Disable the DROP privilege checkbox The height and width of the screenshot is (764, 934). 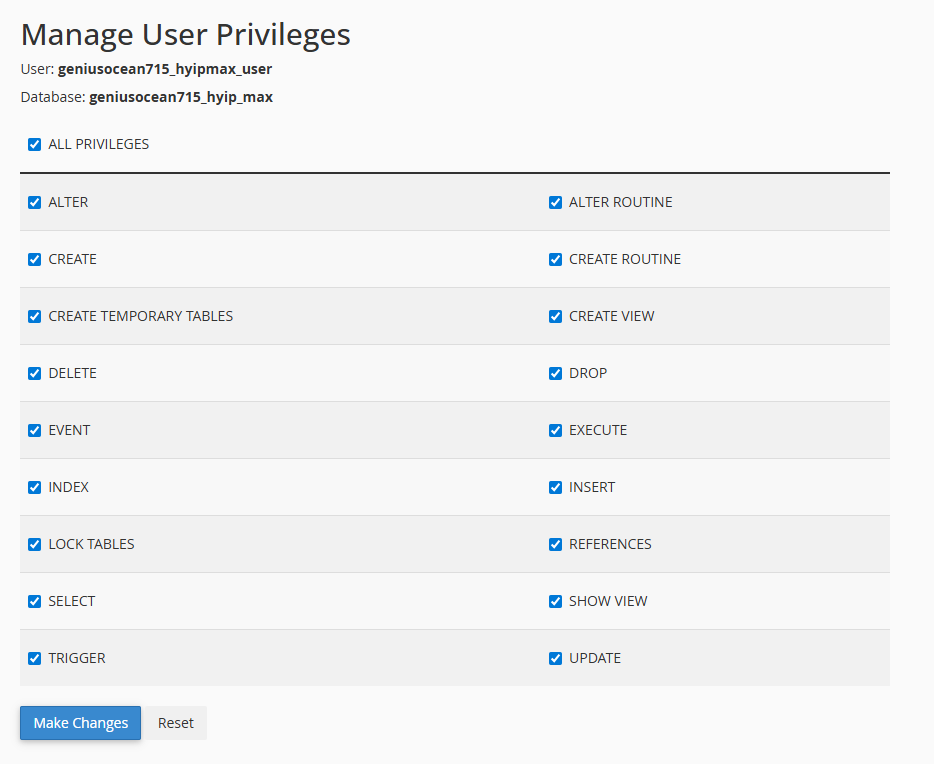tap(555, 373)
